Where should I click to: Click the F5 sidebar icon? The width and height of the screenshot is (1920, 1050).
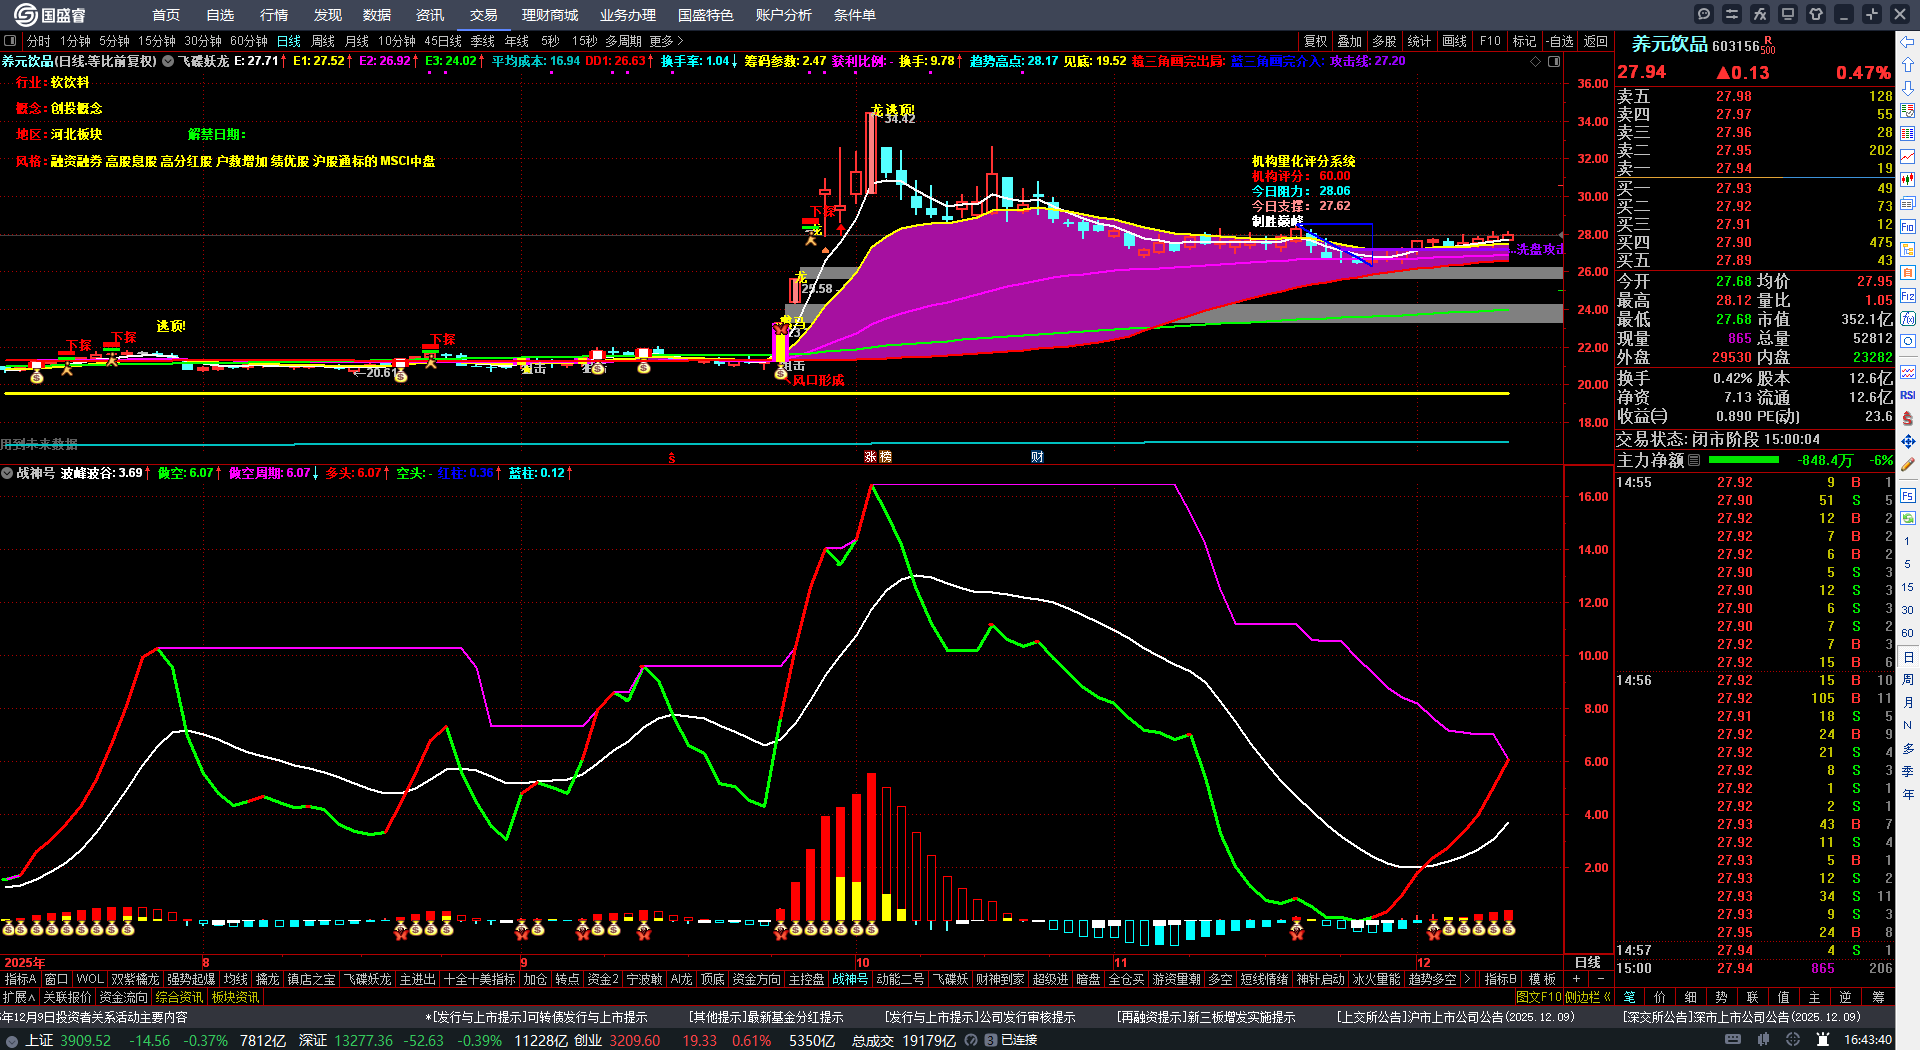tap(1908, 496)
